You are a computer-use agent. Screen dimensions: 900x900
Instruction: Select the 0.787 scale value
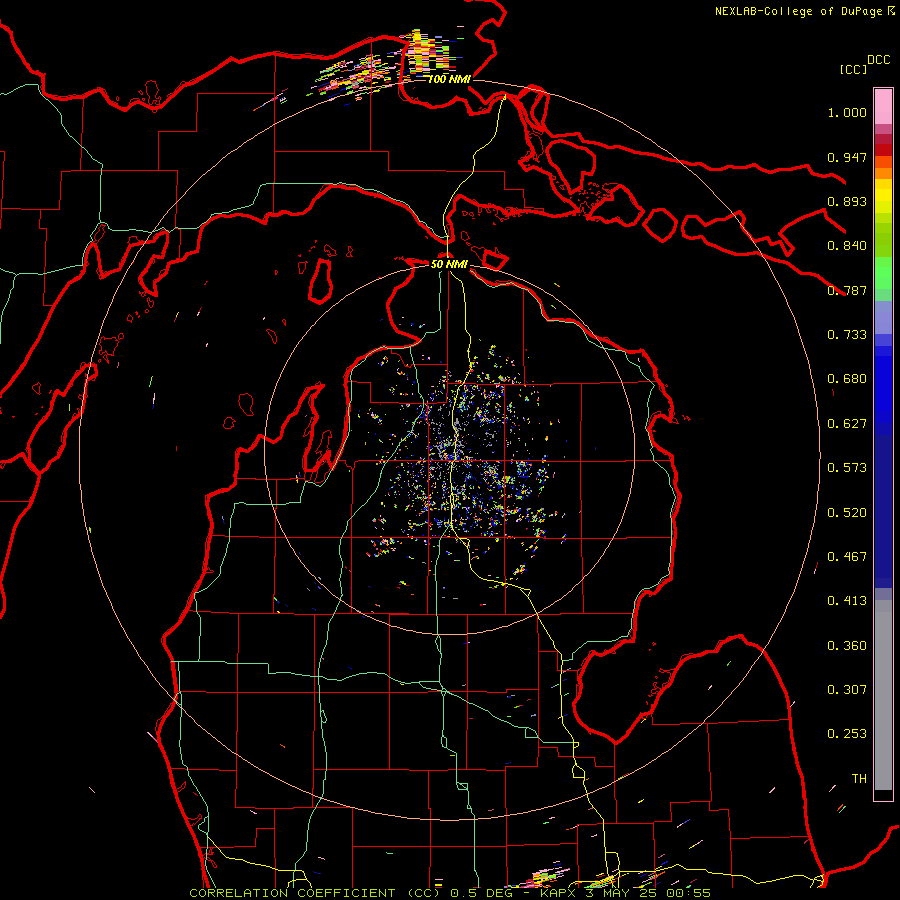847,290
